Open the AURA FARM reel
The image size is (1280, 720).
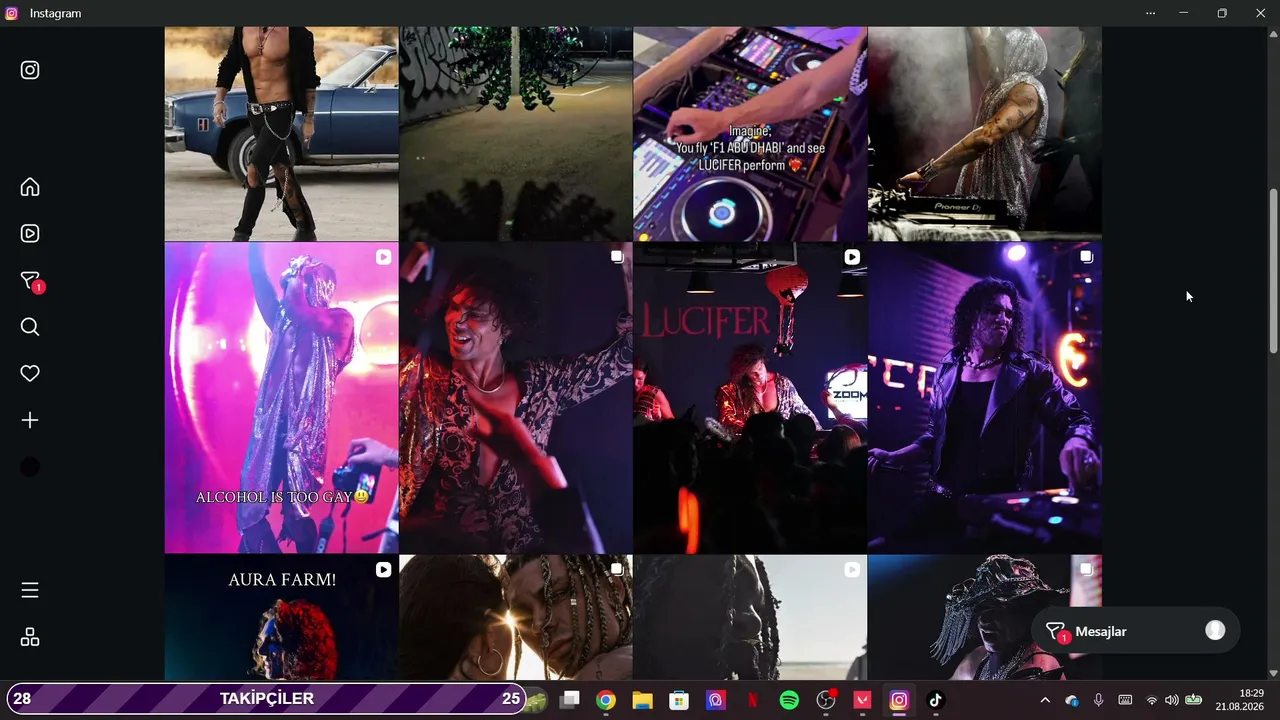tap(281, 618)
